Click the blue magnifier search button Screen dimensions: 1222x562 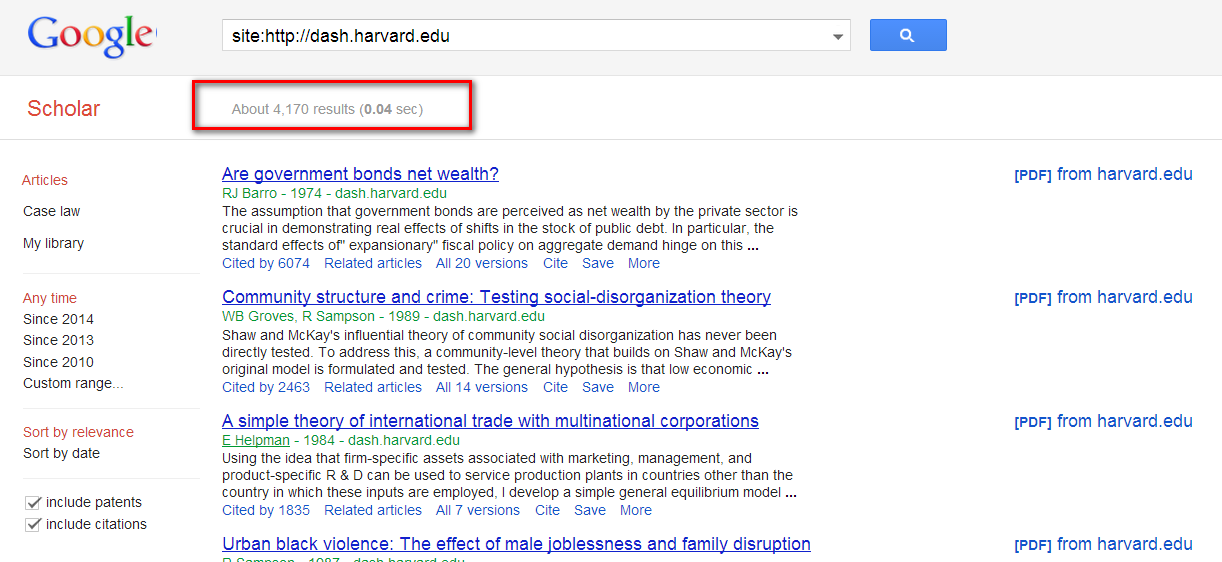click(908, 35)
